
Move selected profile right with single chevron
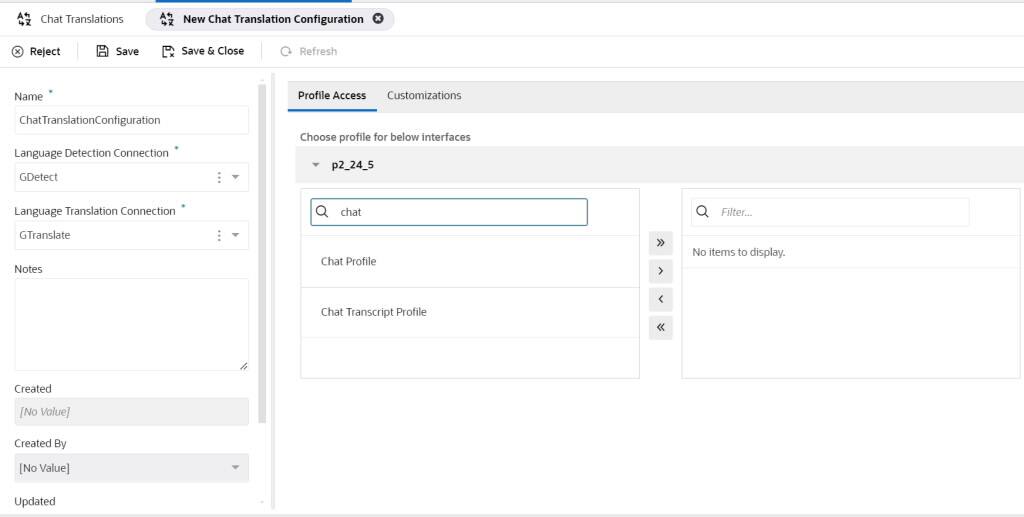point(660,271)
